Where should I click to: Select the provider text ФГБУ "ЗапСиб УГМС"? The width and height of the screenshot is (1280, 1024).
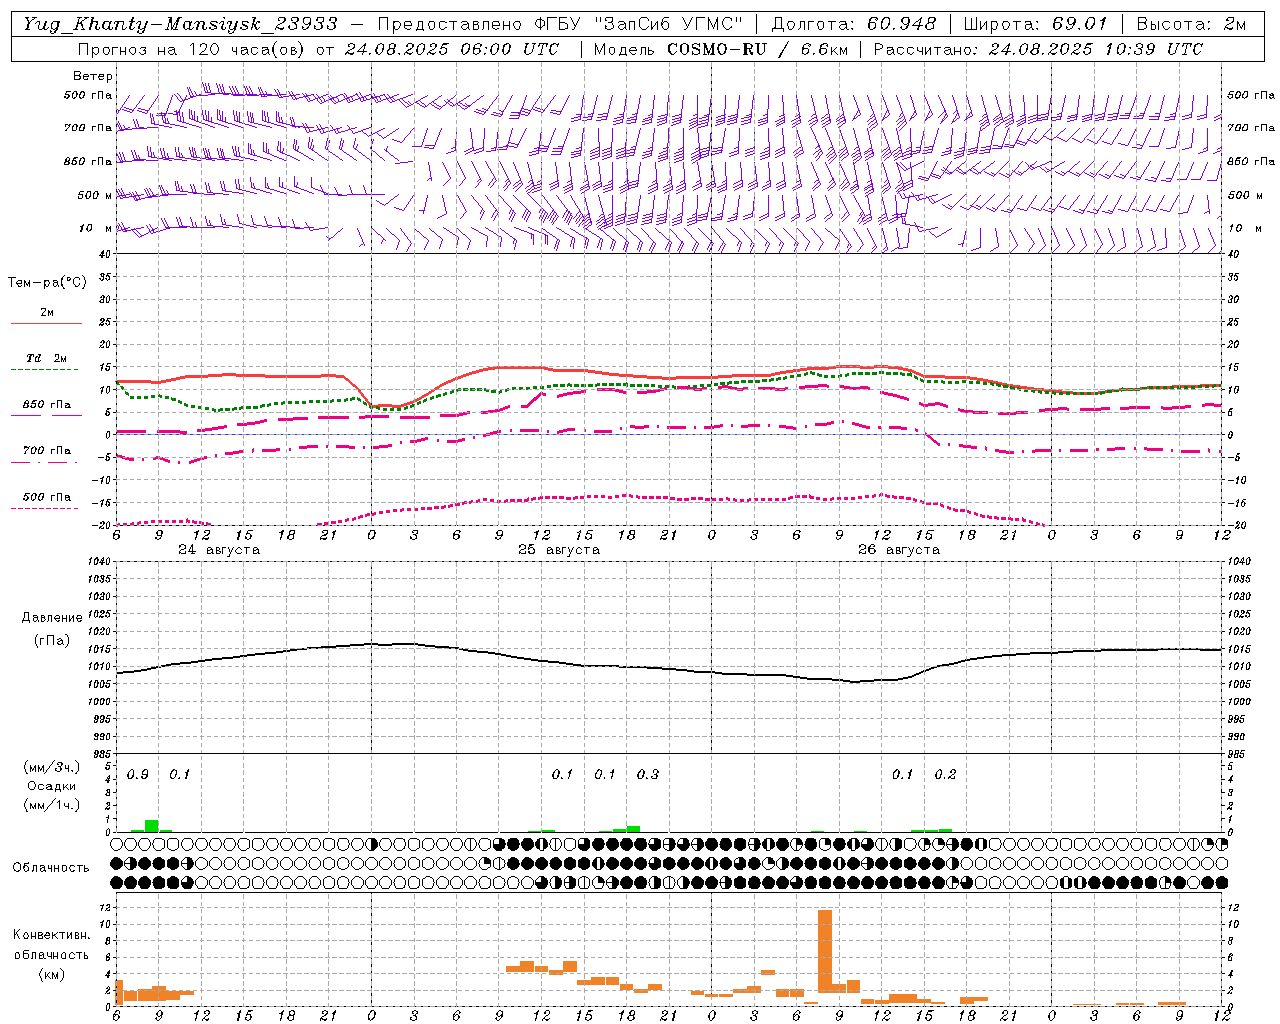[x=639, y=24]
